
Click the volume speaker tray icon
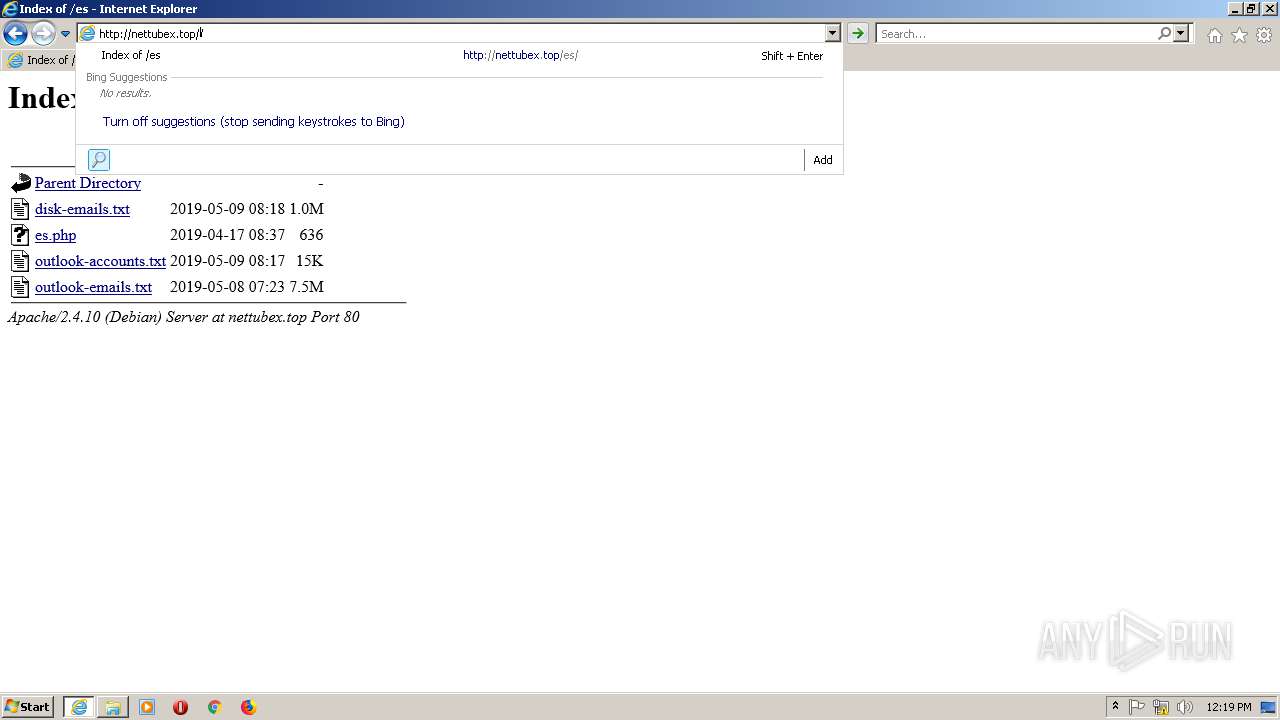click(1185, 707)
